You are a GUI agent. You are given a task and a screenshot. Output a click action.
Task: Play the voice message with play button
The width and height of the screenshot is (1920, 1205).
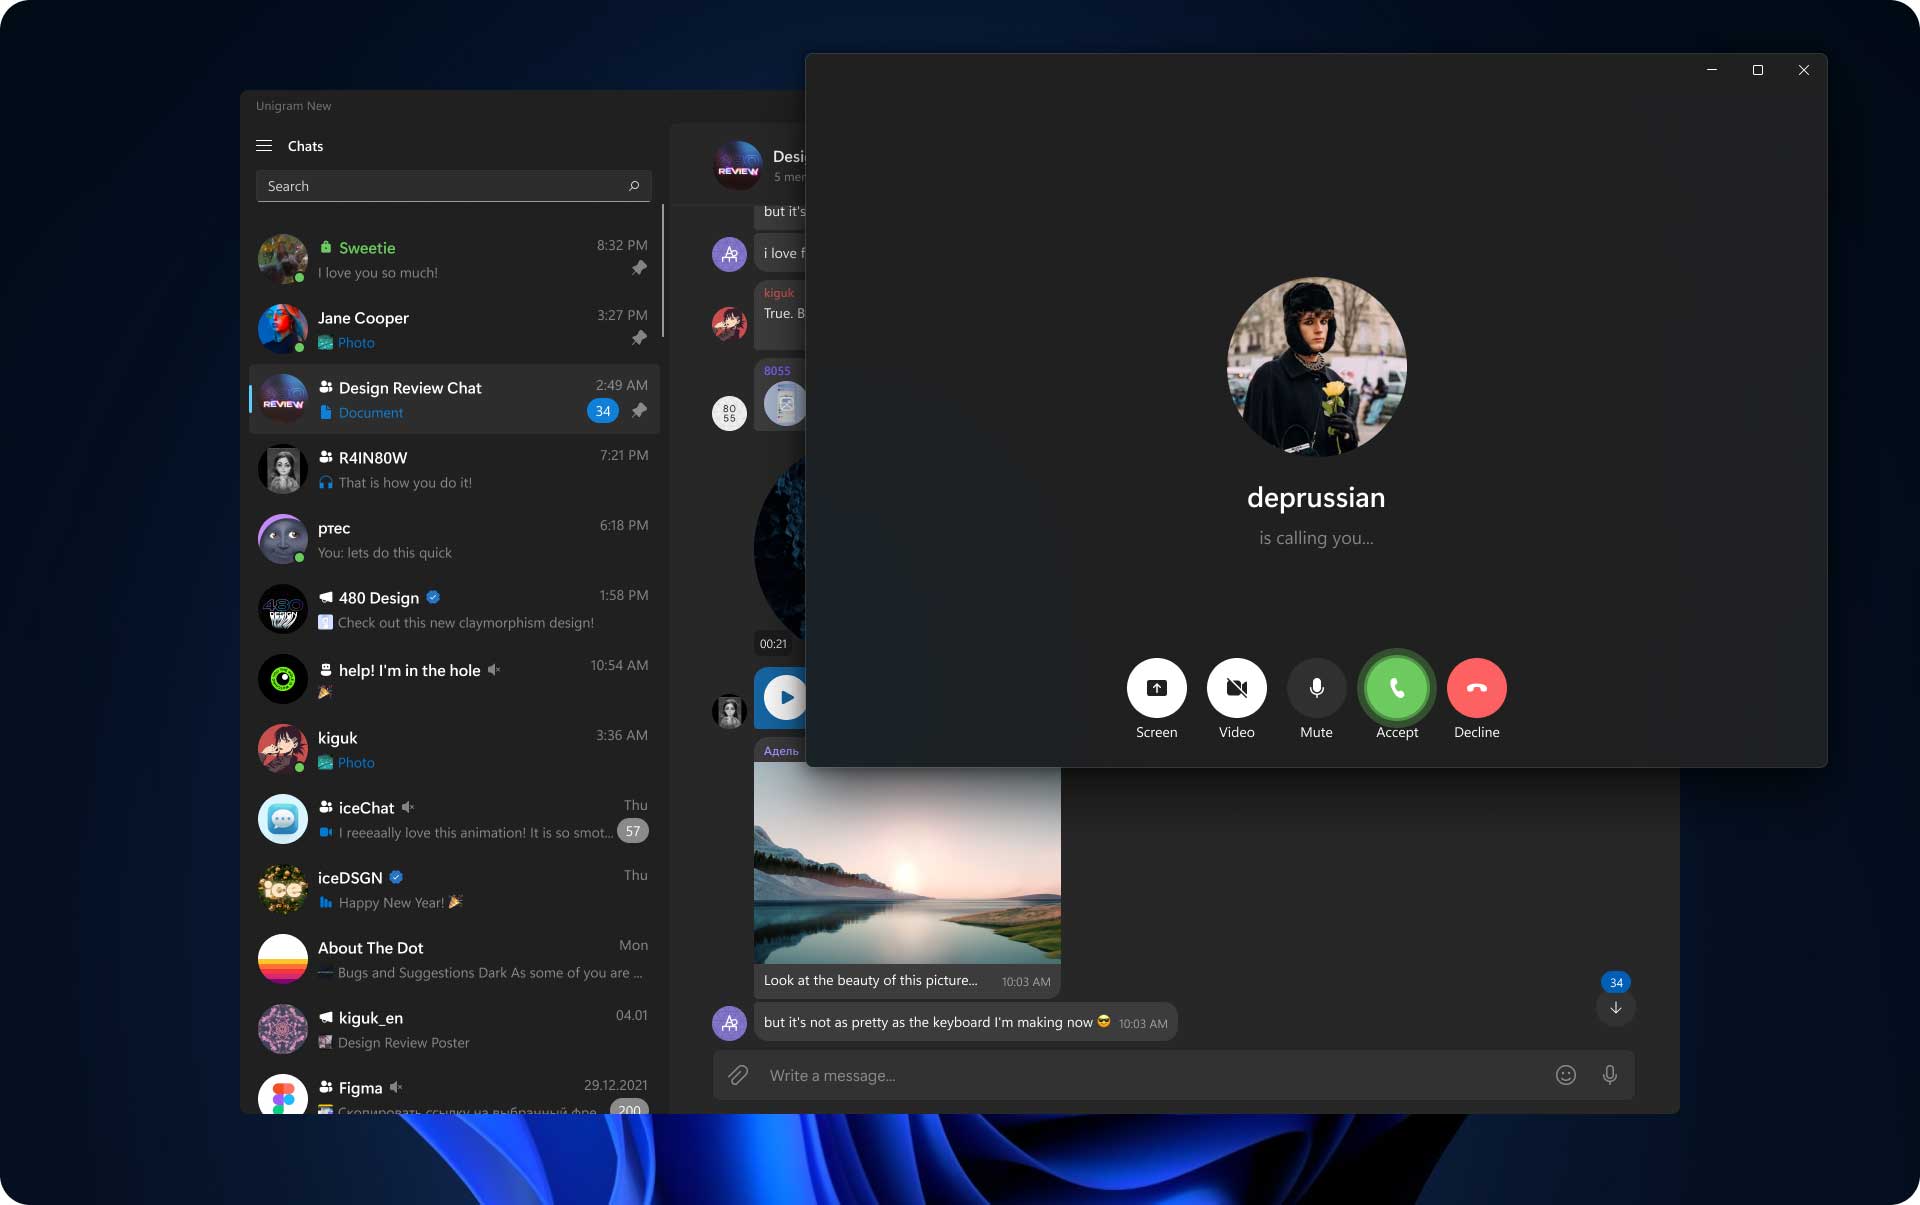tap(786, 697)
